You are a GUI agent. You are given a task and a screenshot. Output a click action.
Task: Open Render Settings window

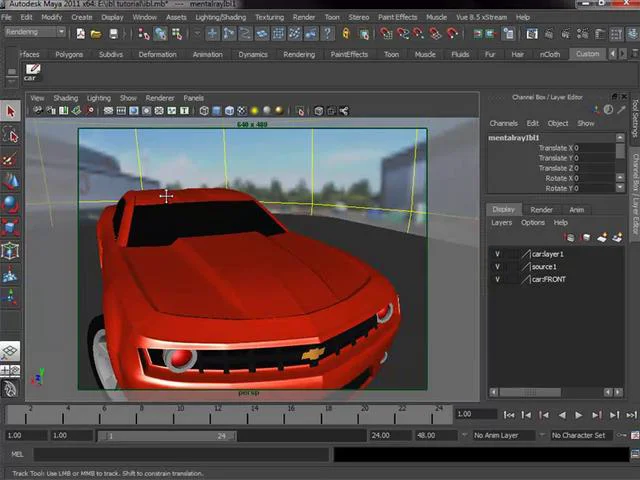[x=582, y=33]
